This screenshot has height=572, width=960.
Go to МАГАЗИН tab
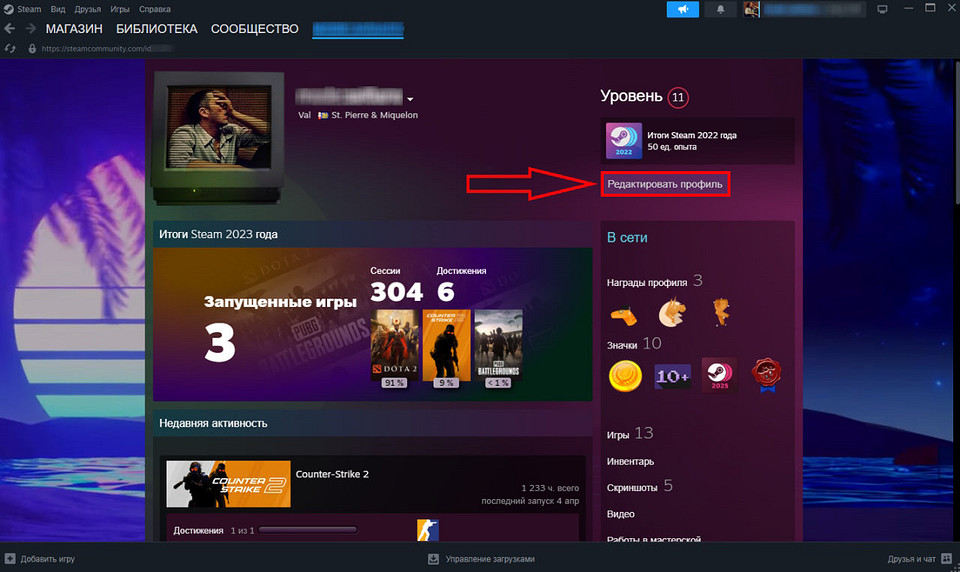pos(74,29)
